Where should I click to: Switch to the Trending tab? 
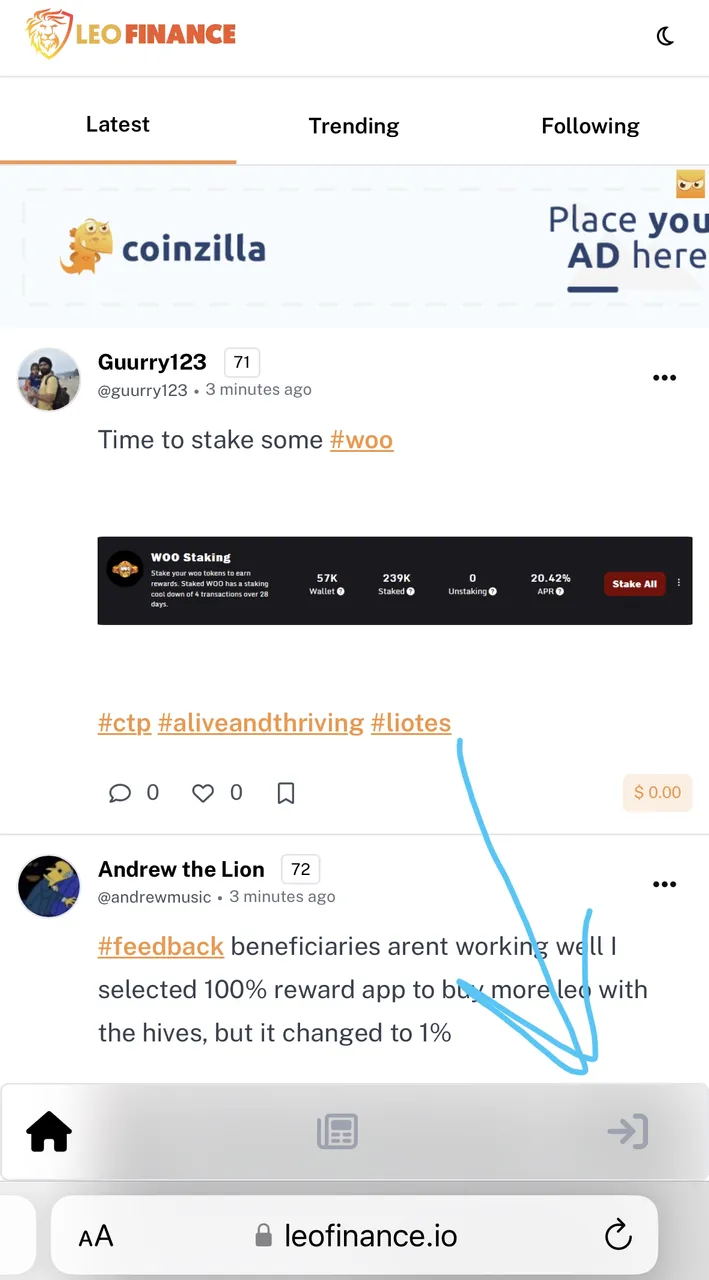[354, 126]
